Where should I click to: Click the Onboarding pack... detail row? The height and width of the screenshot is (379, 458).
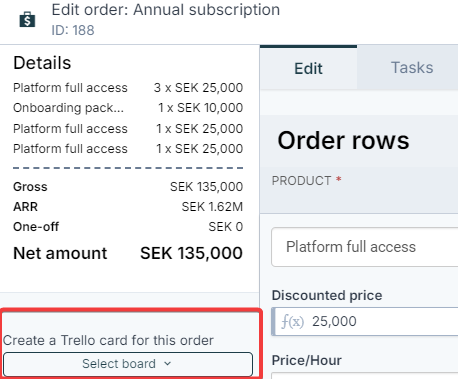pyautogui.click(x=128, y=108)
